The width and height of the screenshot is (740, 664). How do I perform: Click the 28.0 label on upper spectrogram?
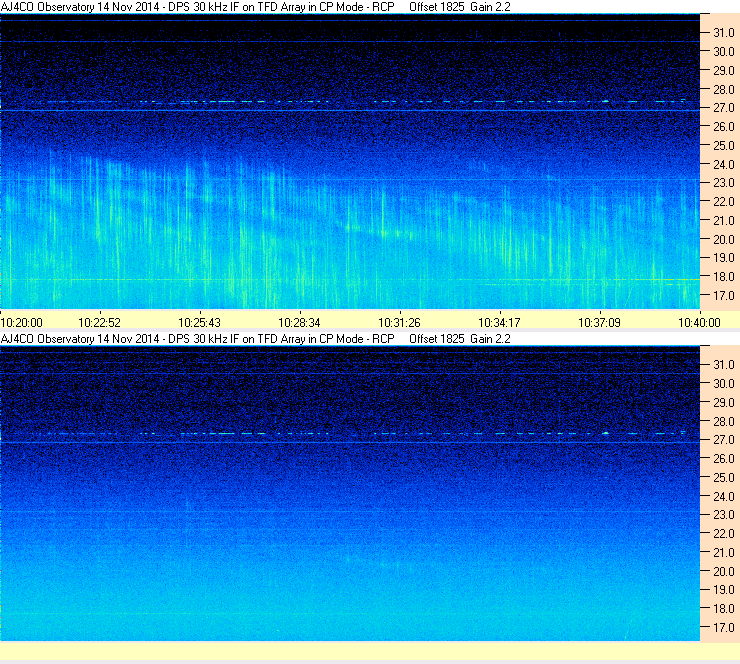[723, 90]
